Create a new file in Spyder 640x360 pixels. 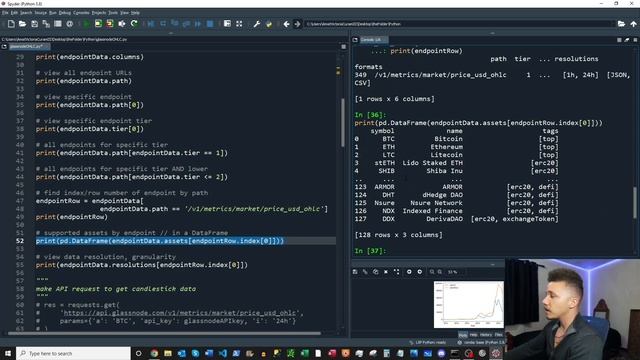click(x=11, y=24)
